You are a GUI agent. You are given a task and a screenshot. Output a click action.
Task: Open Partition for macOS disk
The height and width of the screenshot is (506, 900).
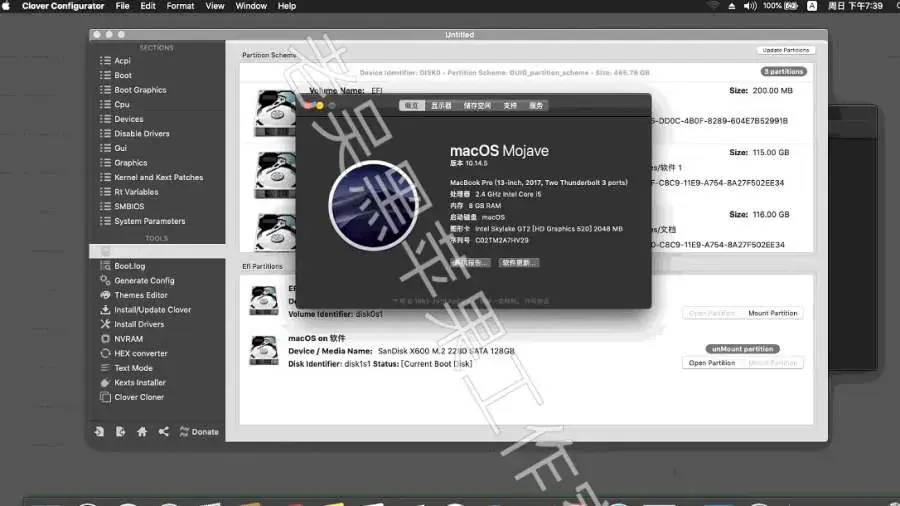point(712,363)
